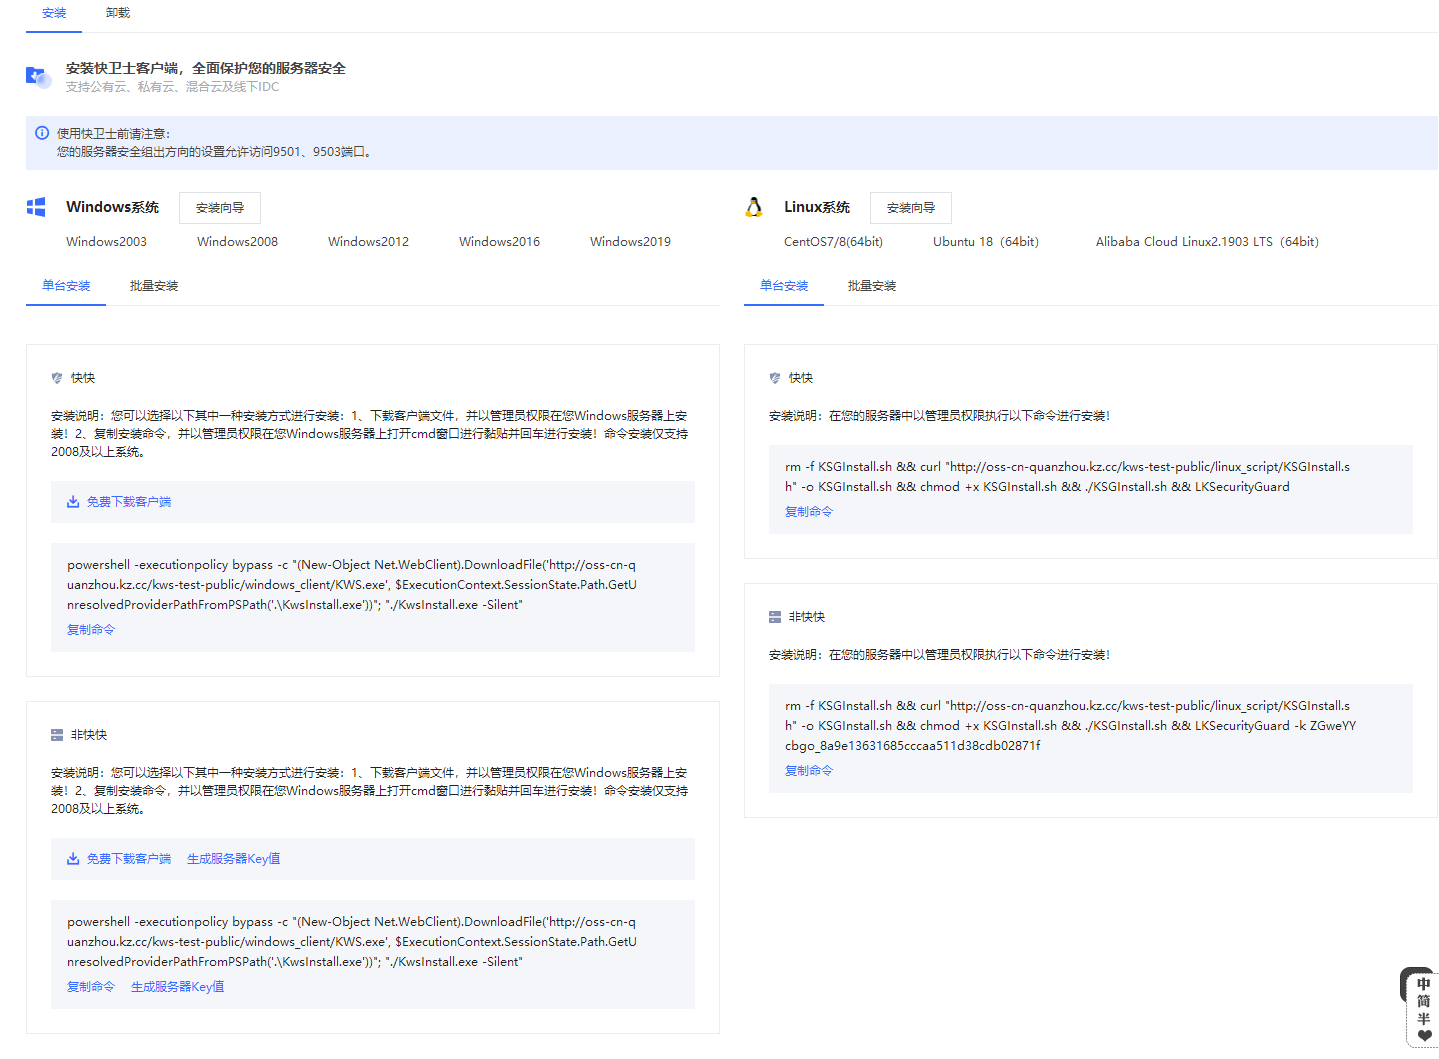
Task: Open Linux 批量安装 tab
Action: coord(872,286)
